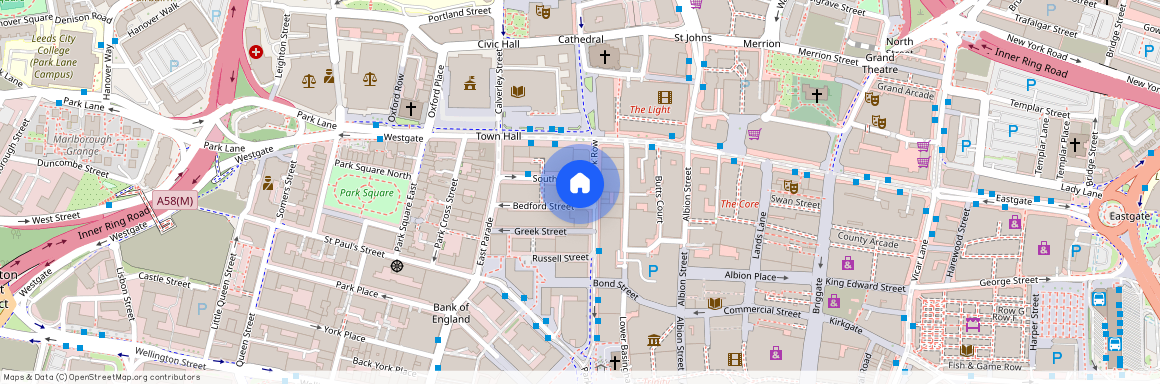Select the cinema film icon at bottom near Albion Street
Viewport: 1160px width, 384px height.
734,360
